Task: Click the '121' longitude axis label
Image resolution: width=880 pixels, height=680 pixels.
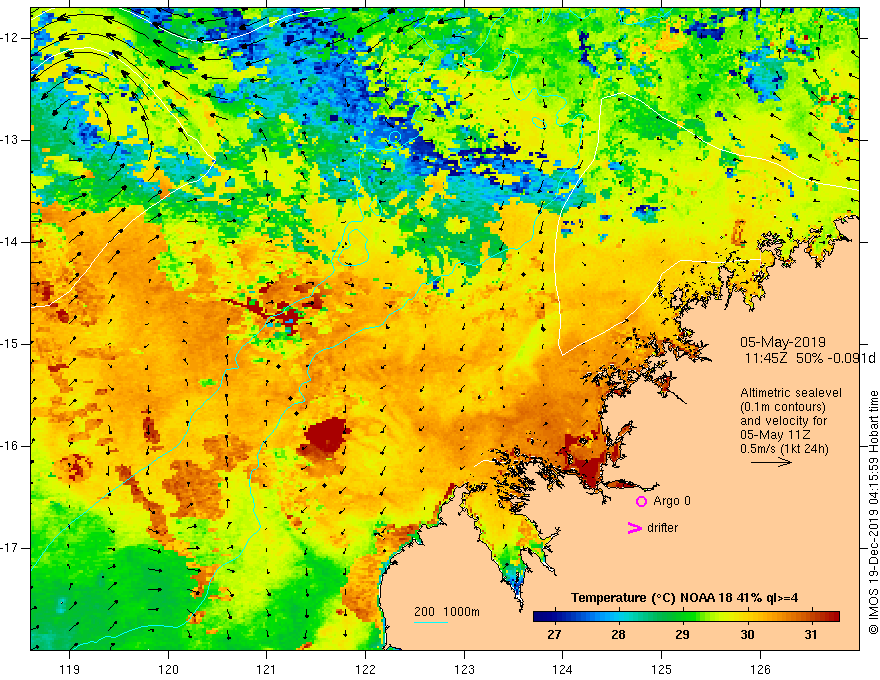Action: click(267, 669)
